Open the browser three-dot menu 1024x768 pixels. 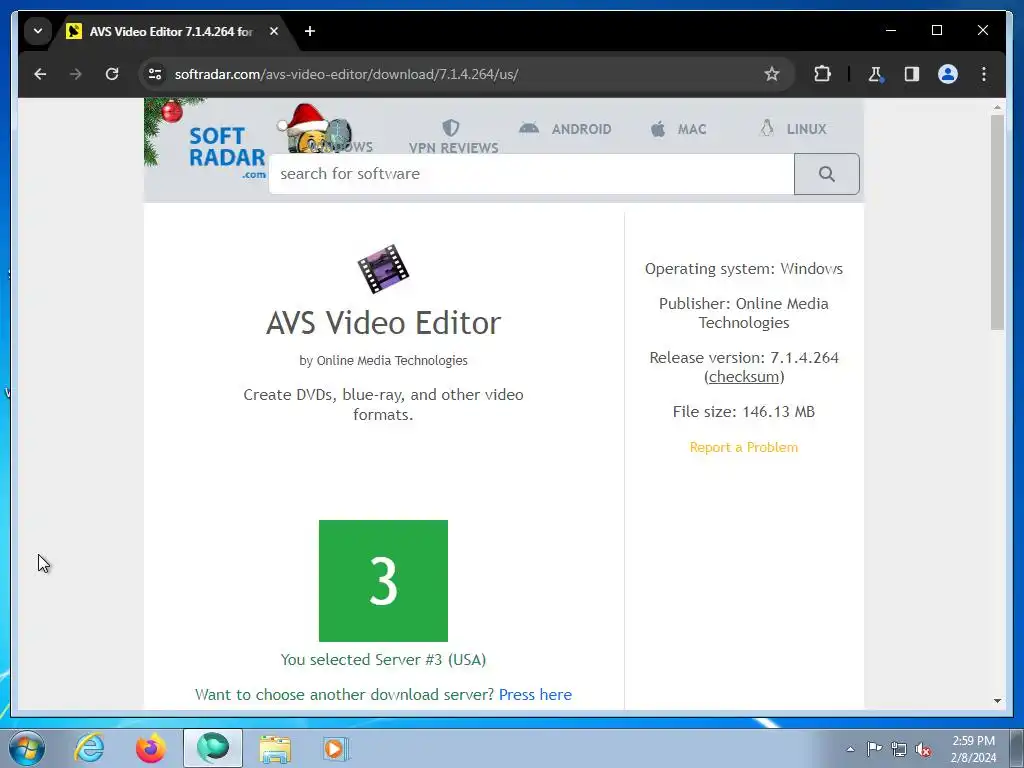[x=984, y=74]
